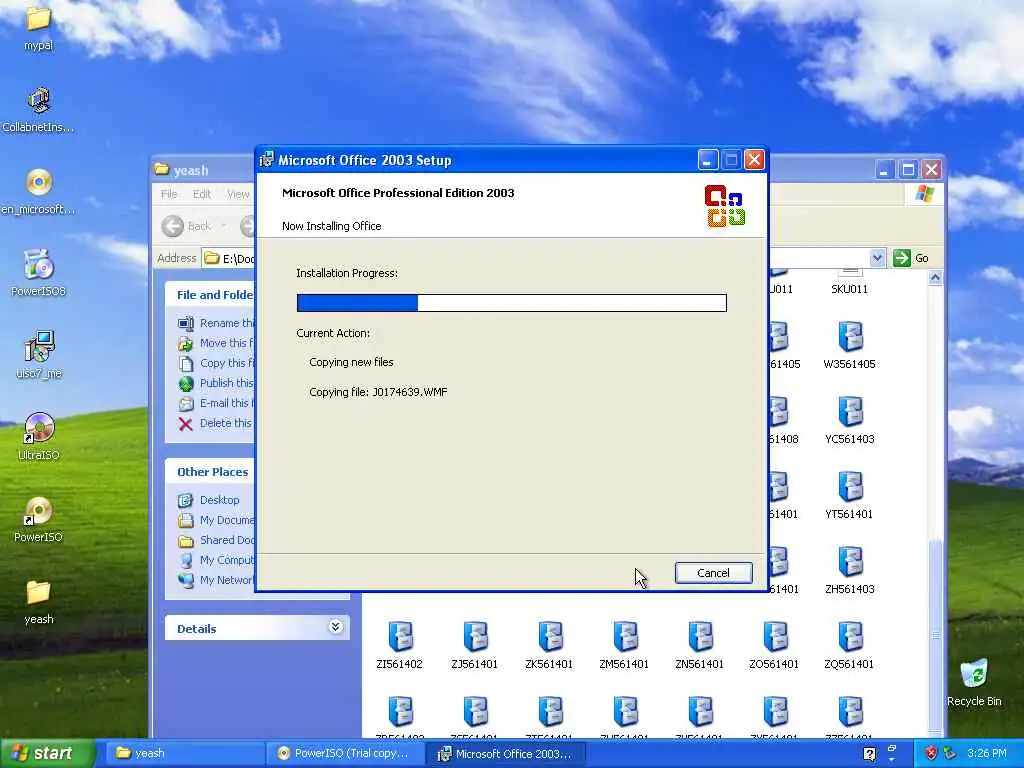Open the mypal folder on desktop
The height and width of the screenshot is (768, 1024).
point(38,27)
